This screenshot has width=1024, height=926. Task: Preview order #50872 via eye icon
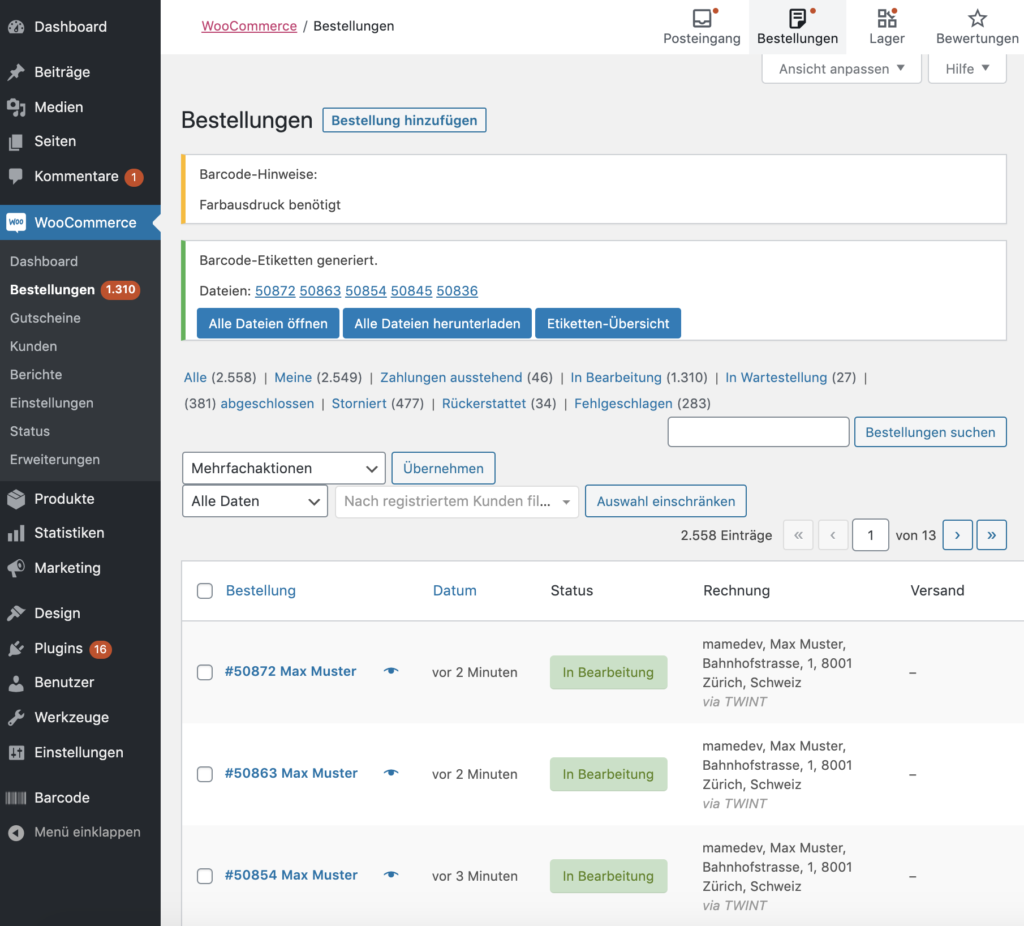(391, 671)
